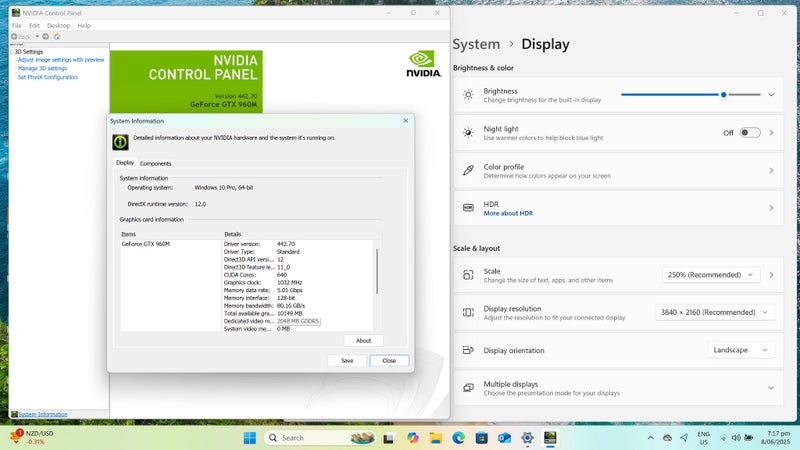Open Night light settings chevron
The image size is (800, 450).
click(771, 133)
